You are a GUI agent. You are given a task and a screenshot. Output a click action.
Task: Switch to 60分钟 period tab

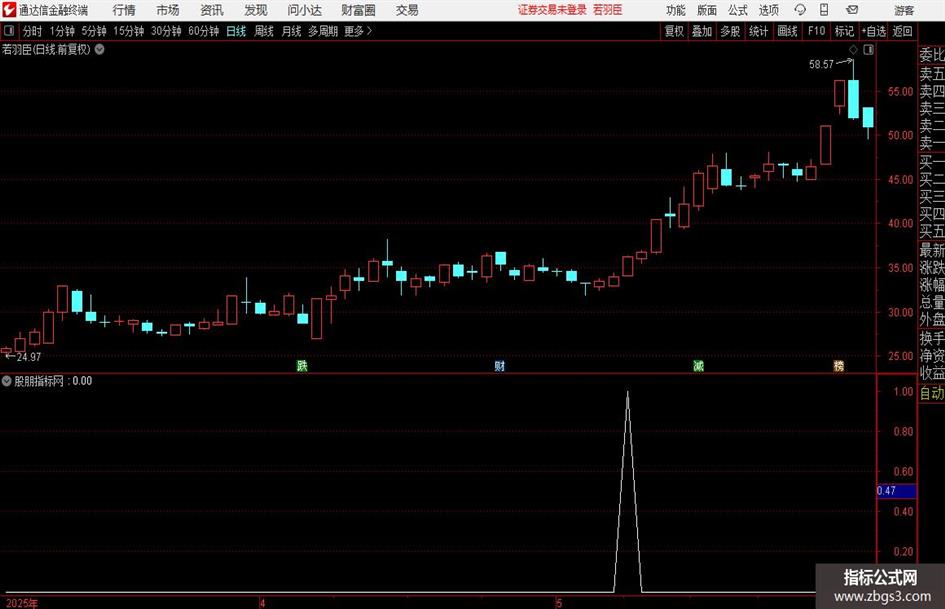(x=204, y=31)
